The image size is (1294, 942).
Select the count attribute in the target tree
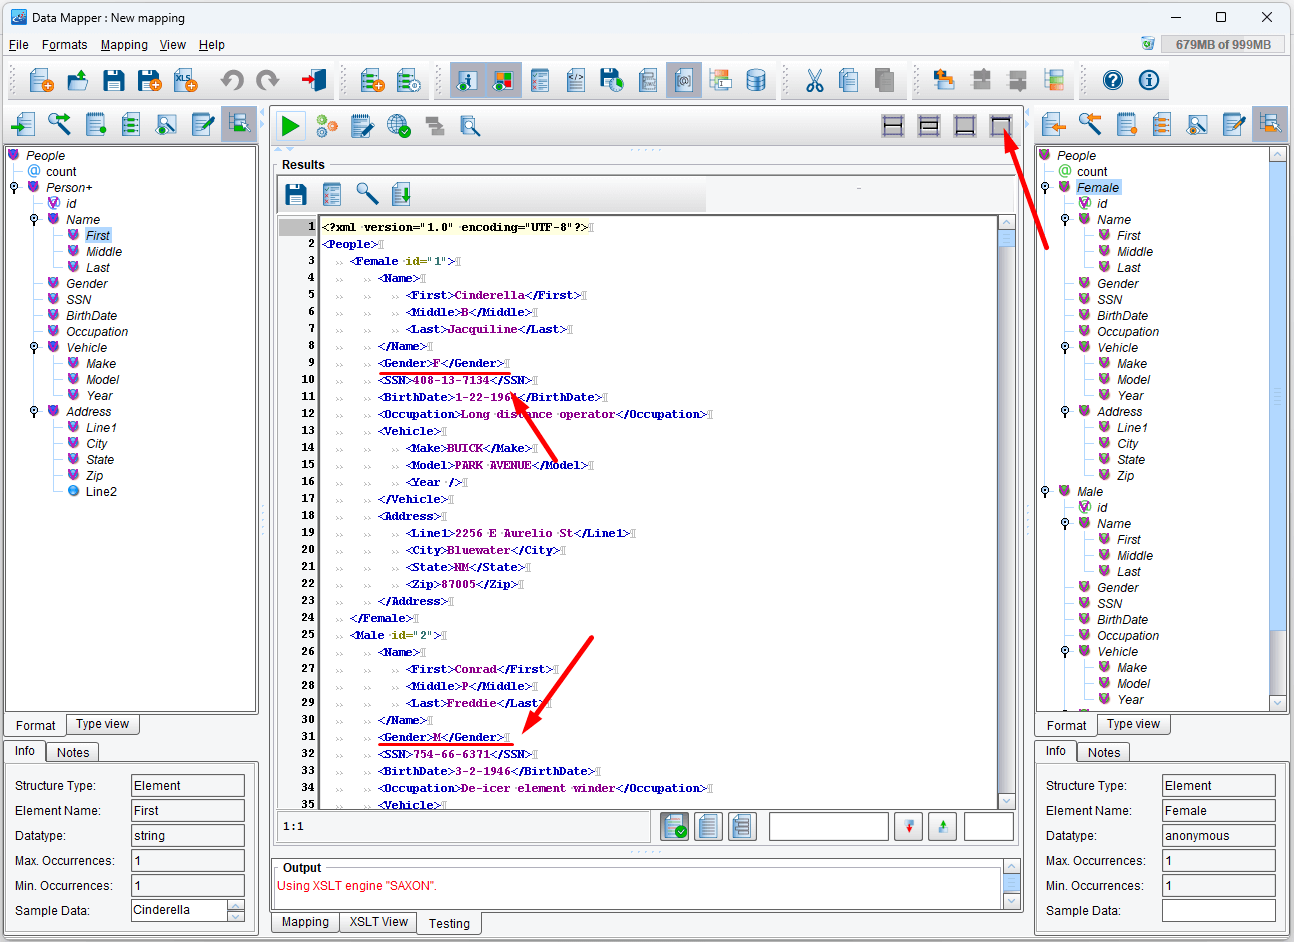[1092, 172]
